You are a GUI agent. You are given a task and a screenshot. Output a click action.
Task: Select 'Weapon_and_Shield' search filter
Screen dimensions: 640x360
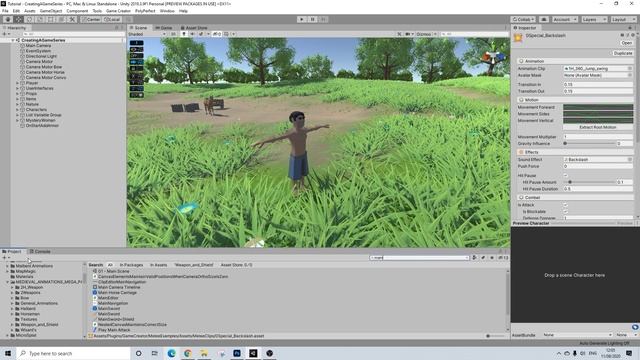click(x=194, y=265)
